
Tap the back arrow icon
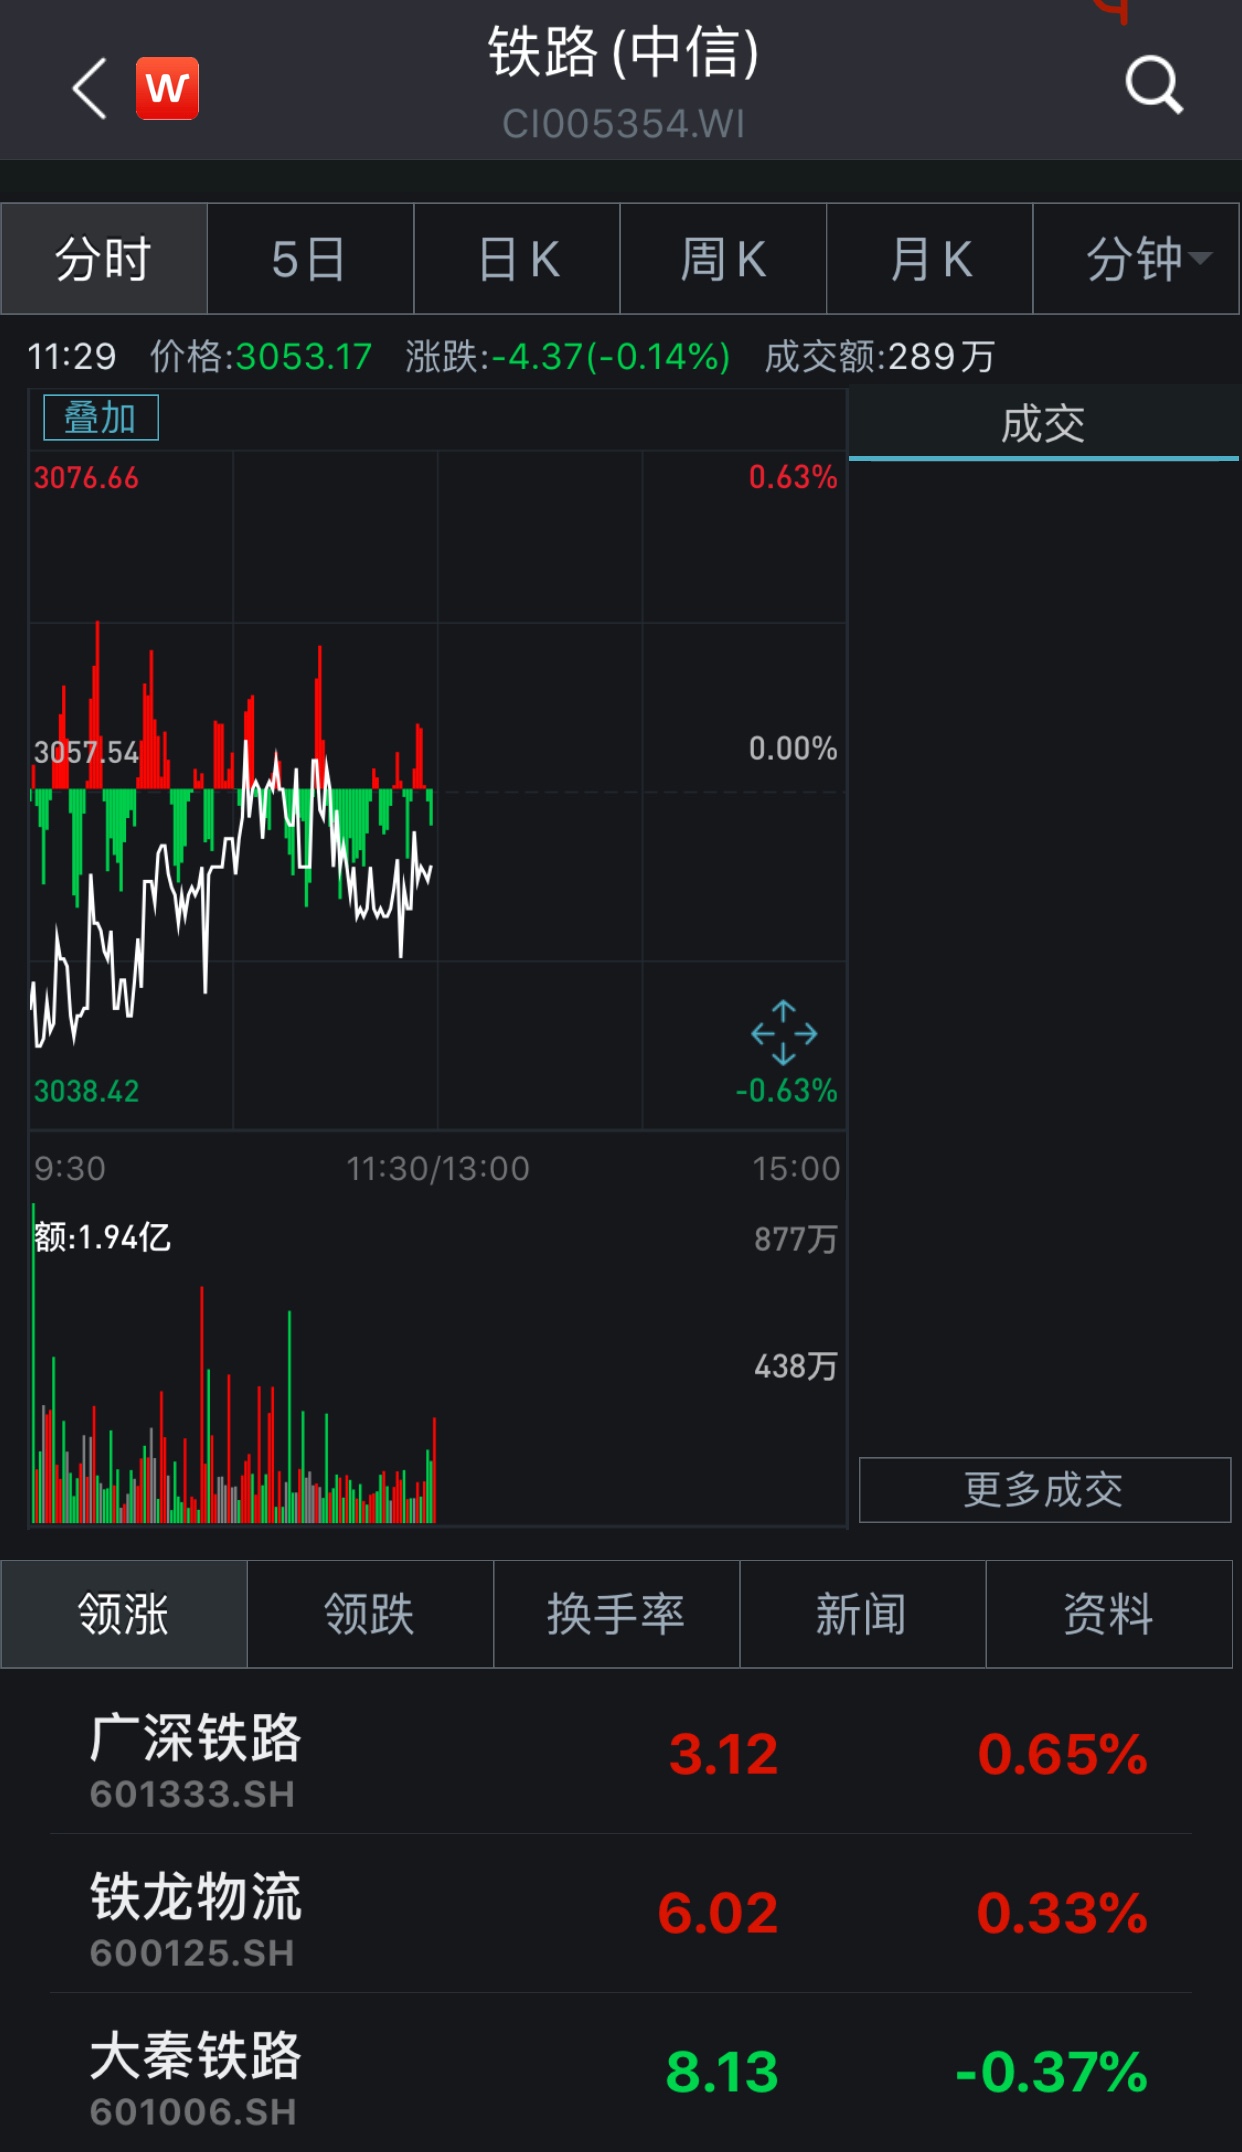(x=90, y=89)
